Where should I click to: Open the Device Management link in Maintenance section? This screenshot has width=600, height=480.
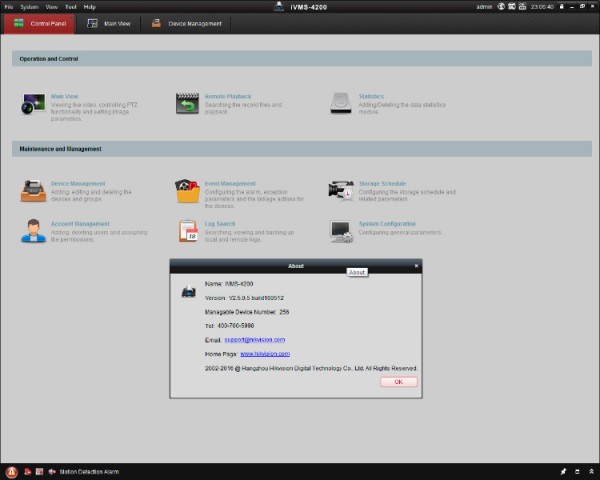pos(78,184)
